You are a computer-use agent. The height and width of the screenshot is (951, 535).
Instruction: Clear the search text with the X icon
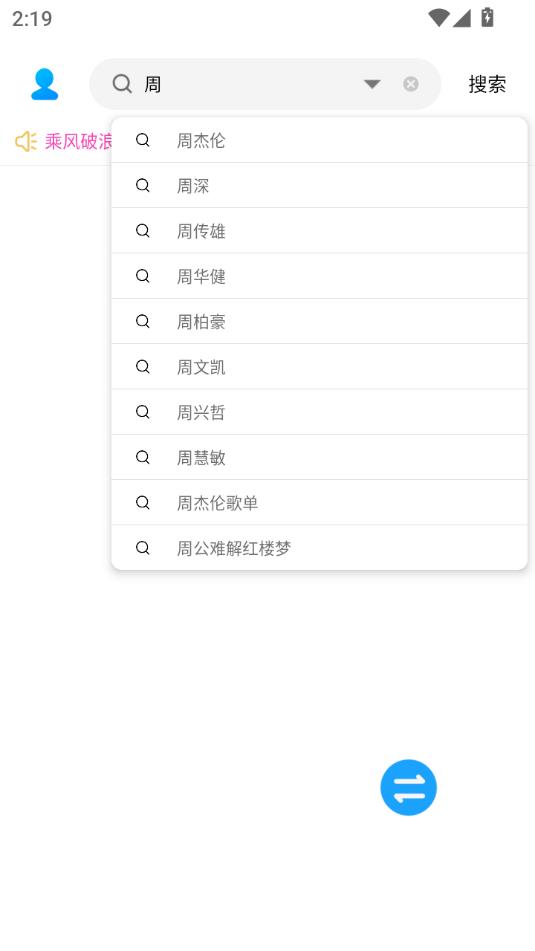411,84
